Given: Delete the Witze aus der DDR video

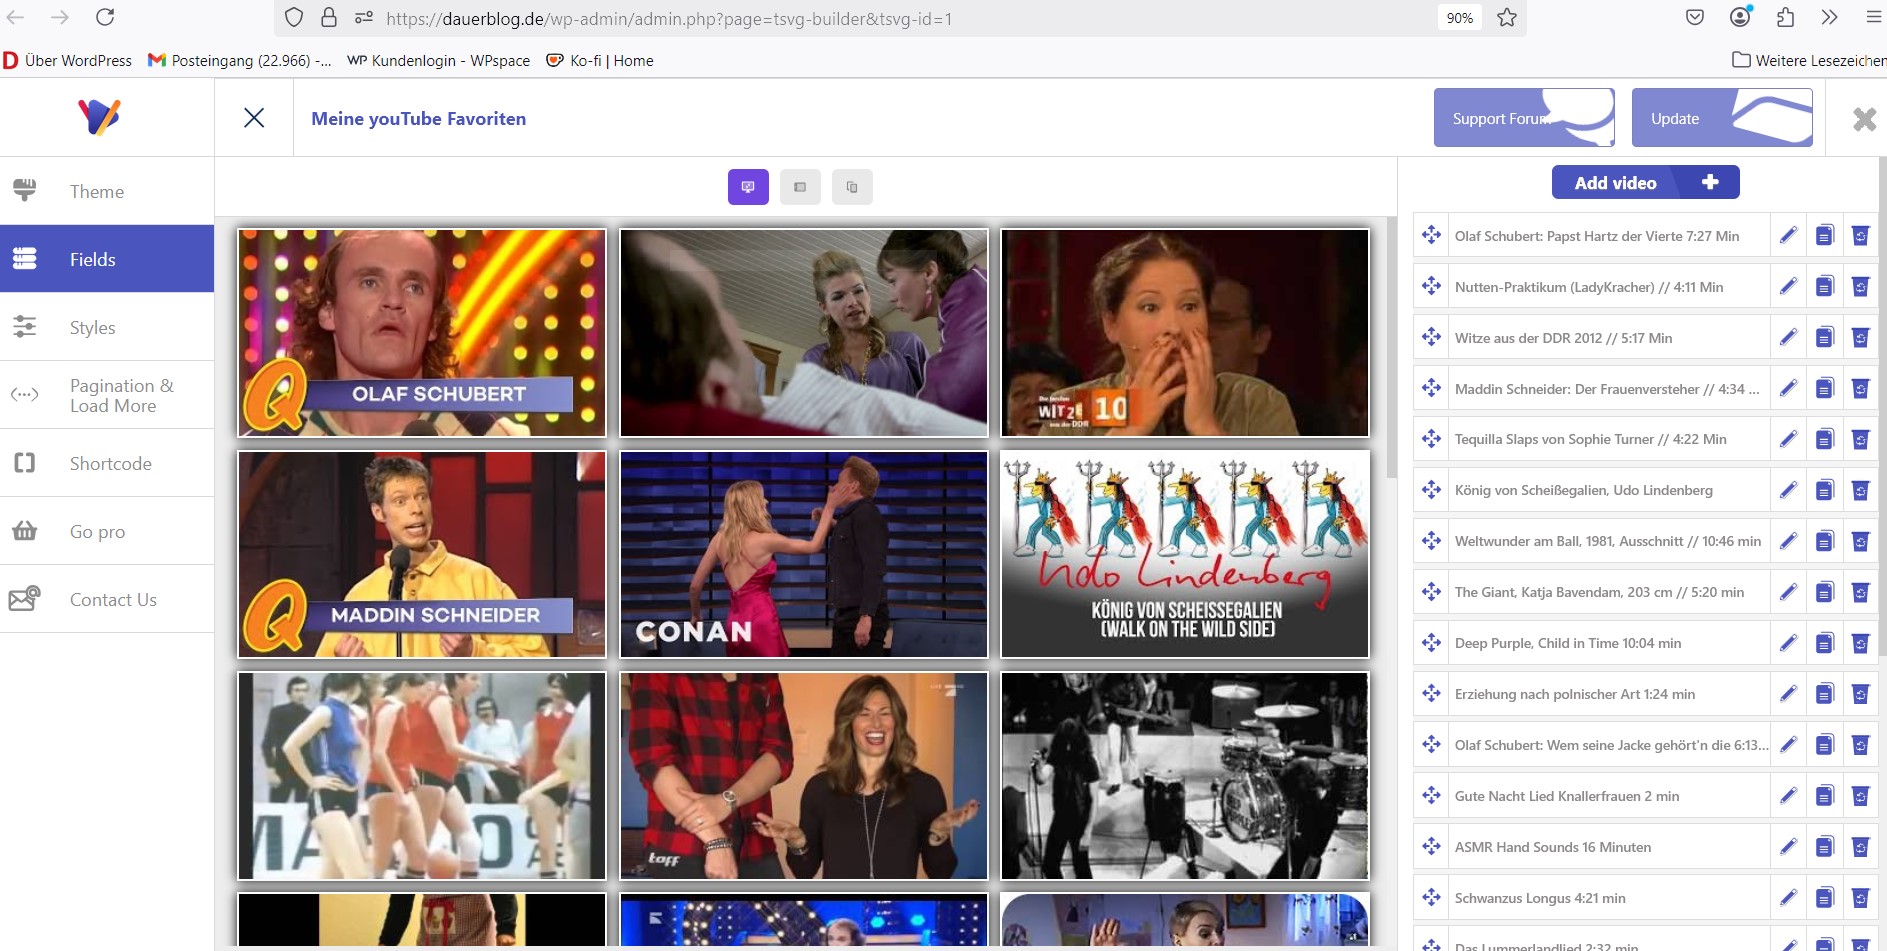Looking at the screenshot, I should coord(1860,338).
